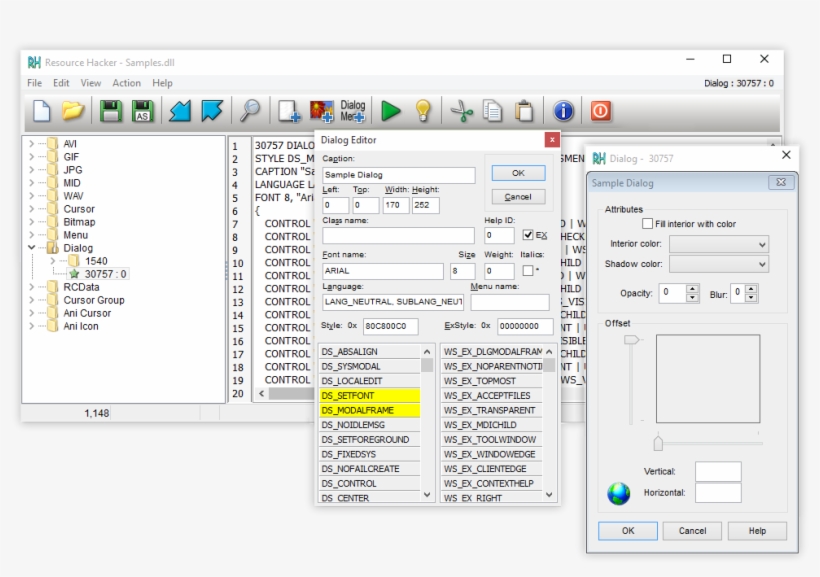Click the horizontal offset slider thumb

(x=658, y=443)
